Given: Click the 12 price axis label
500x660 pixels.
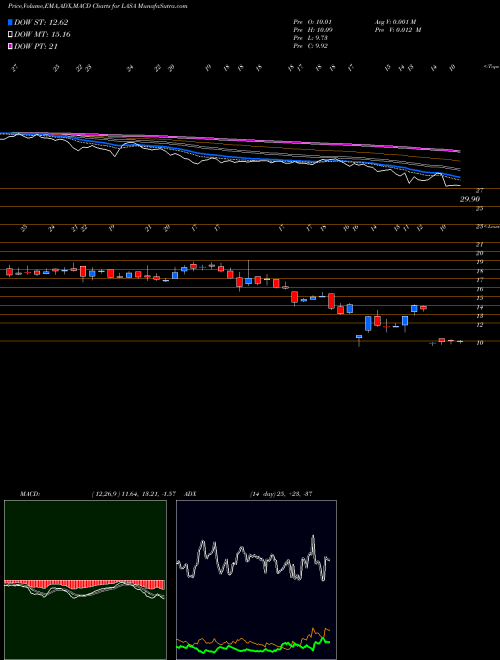Looking at the screenshot, I should [x=479, y=325].
